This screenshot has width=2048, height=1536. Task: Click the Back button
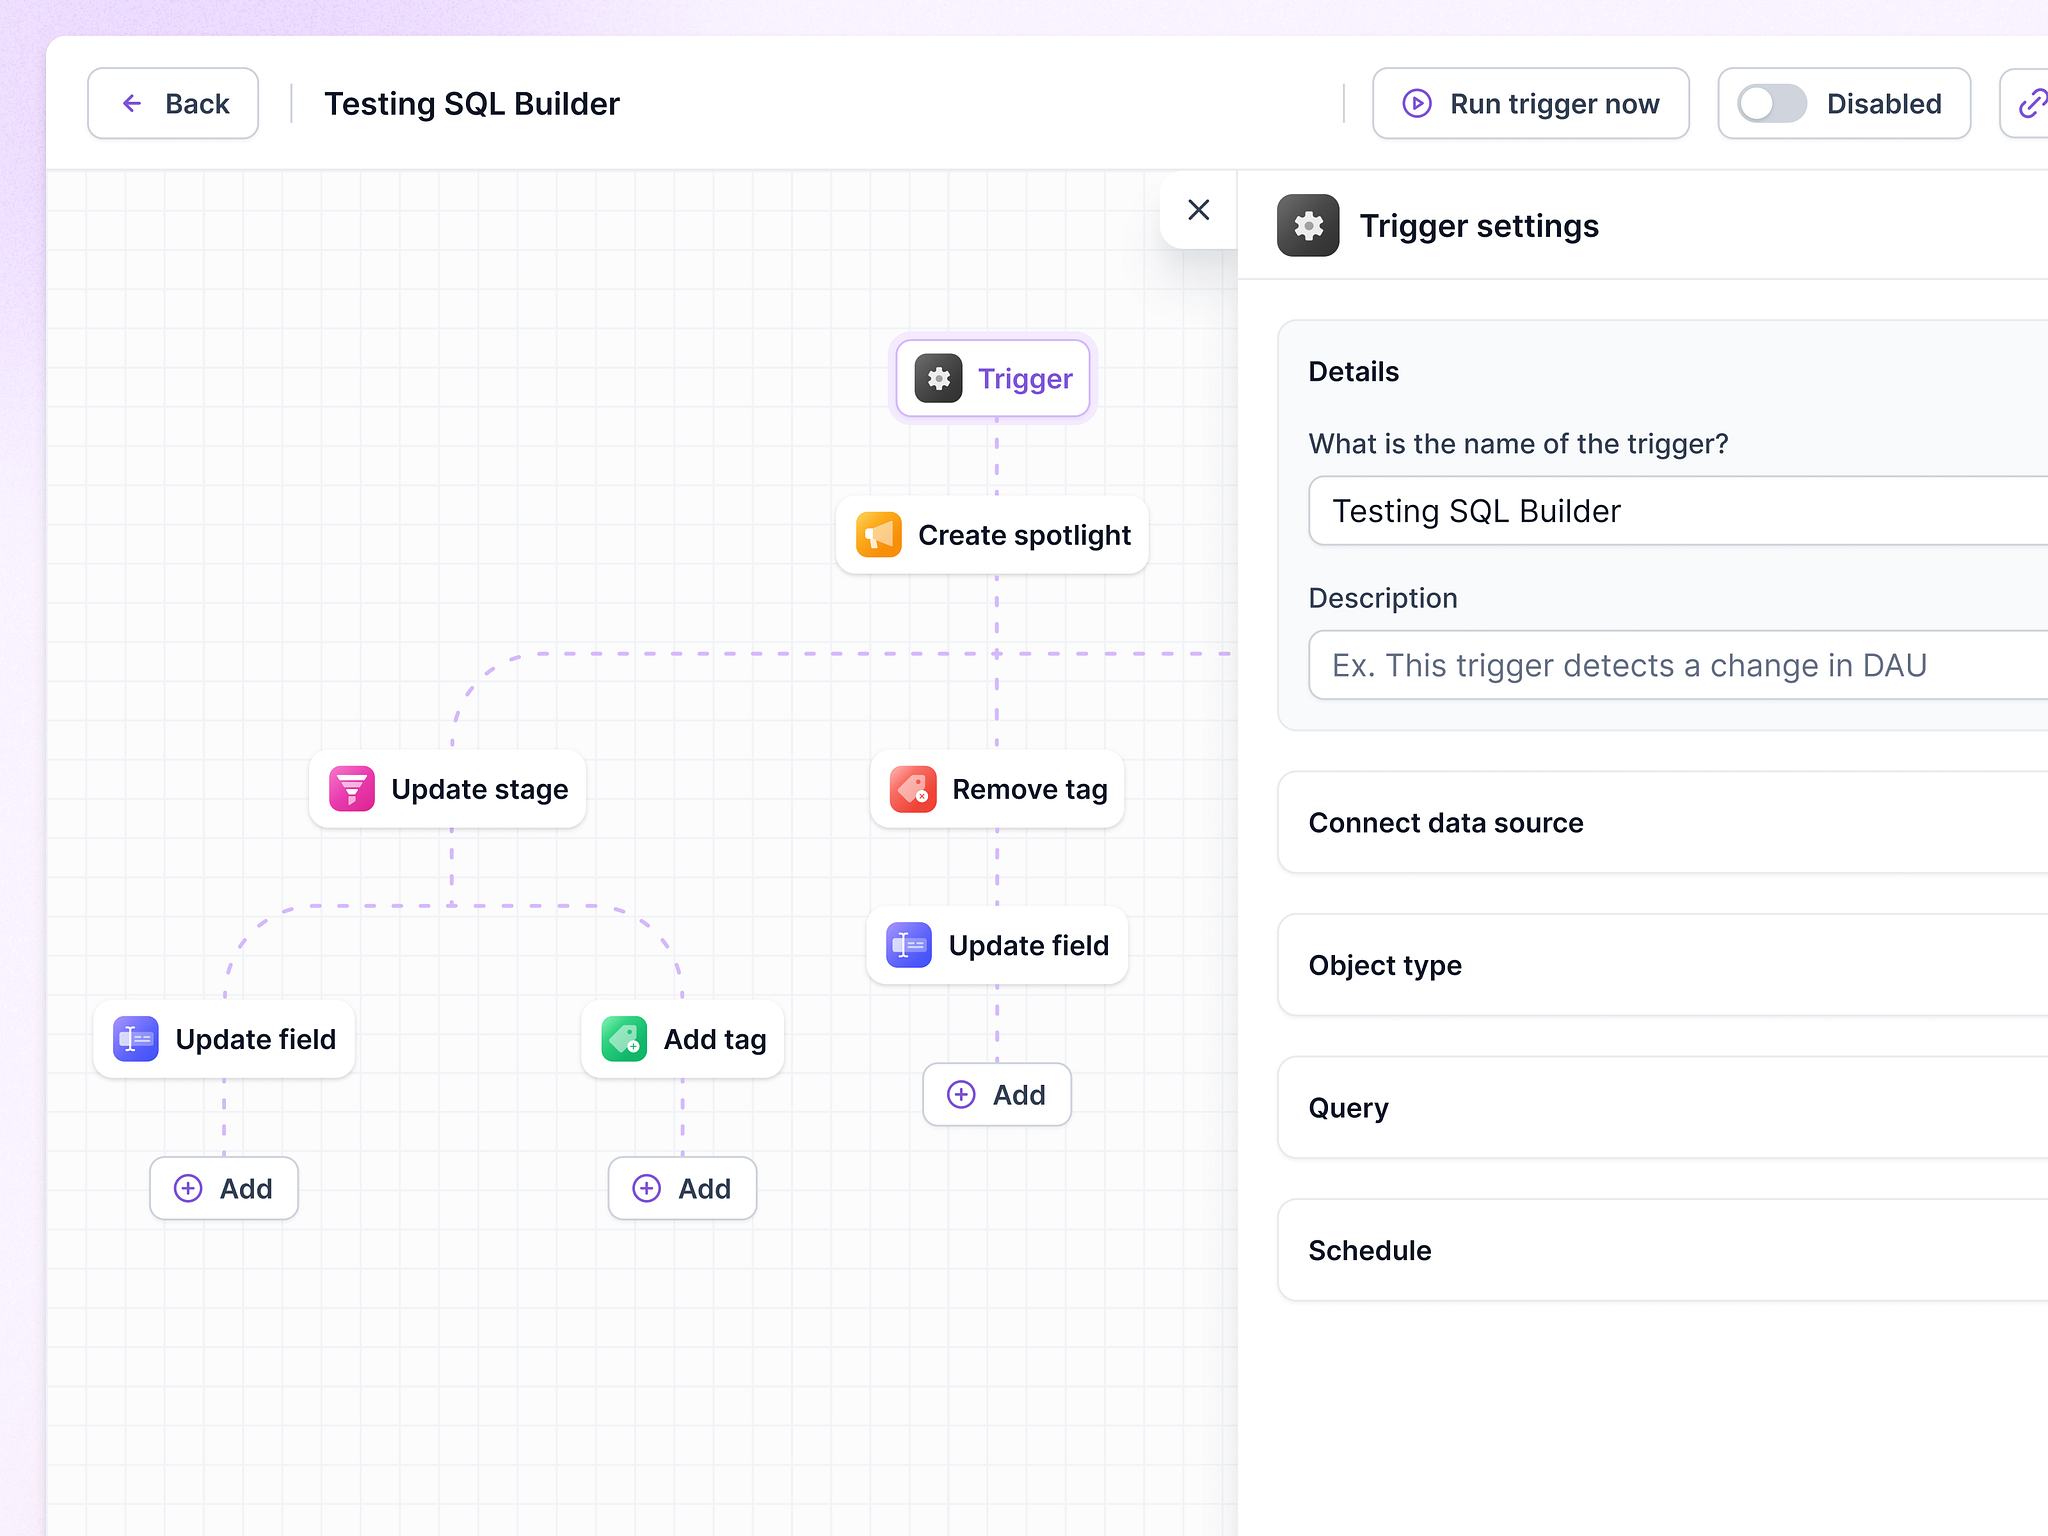(x=172, y=103)
